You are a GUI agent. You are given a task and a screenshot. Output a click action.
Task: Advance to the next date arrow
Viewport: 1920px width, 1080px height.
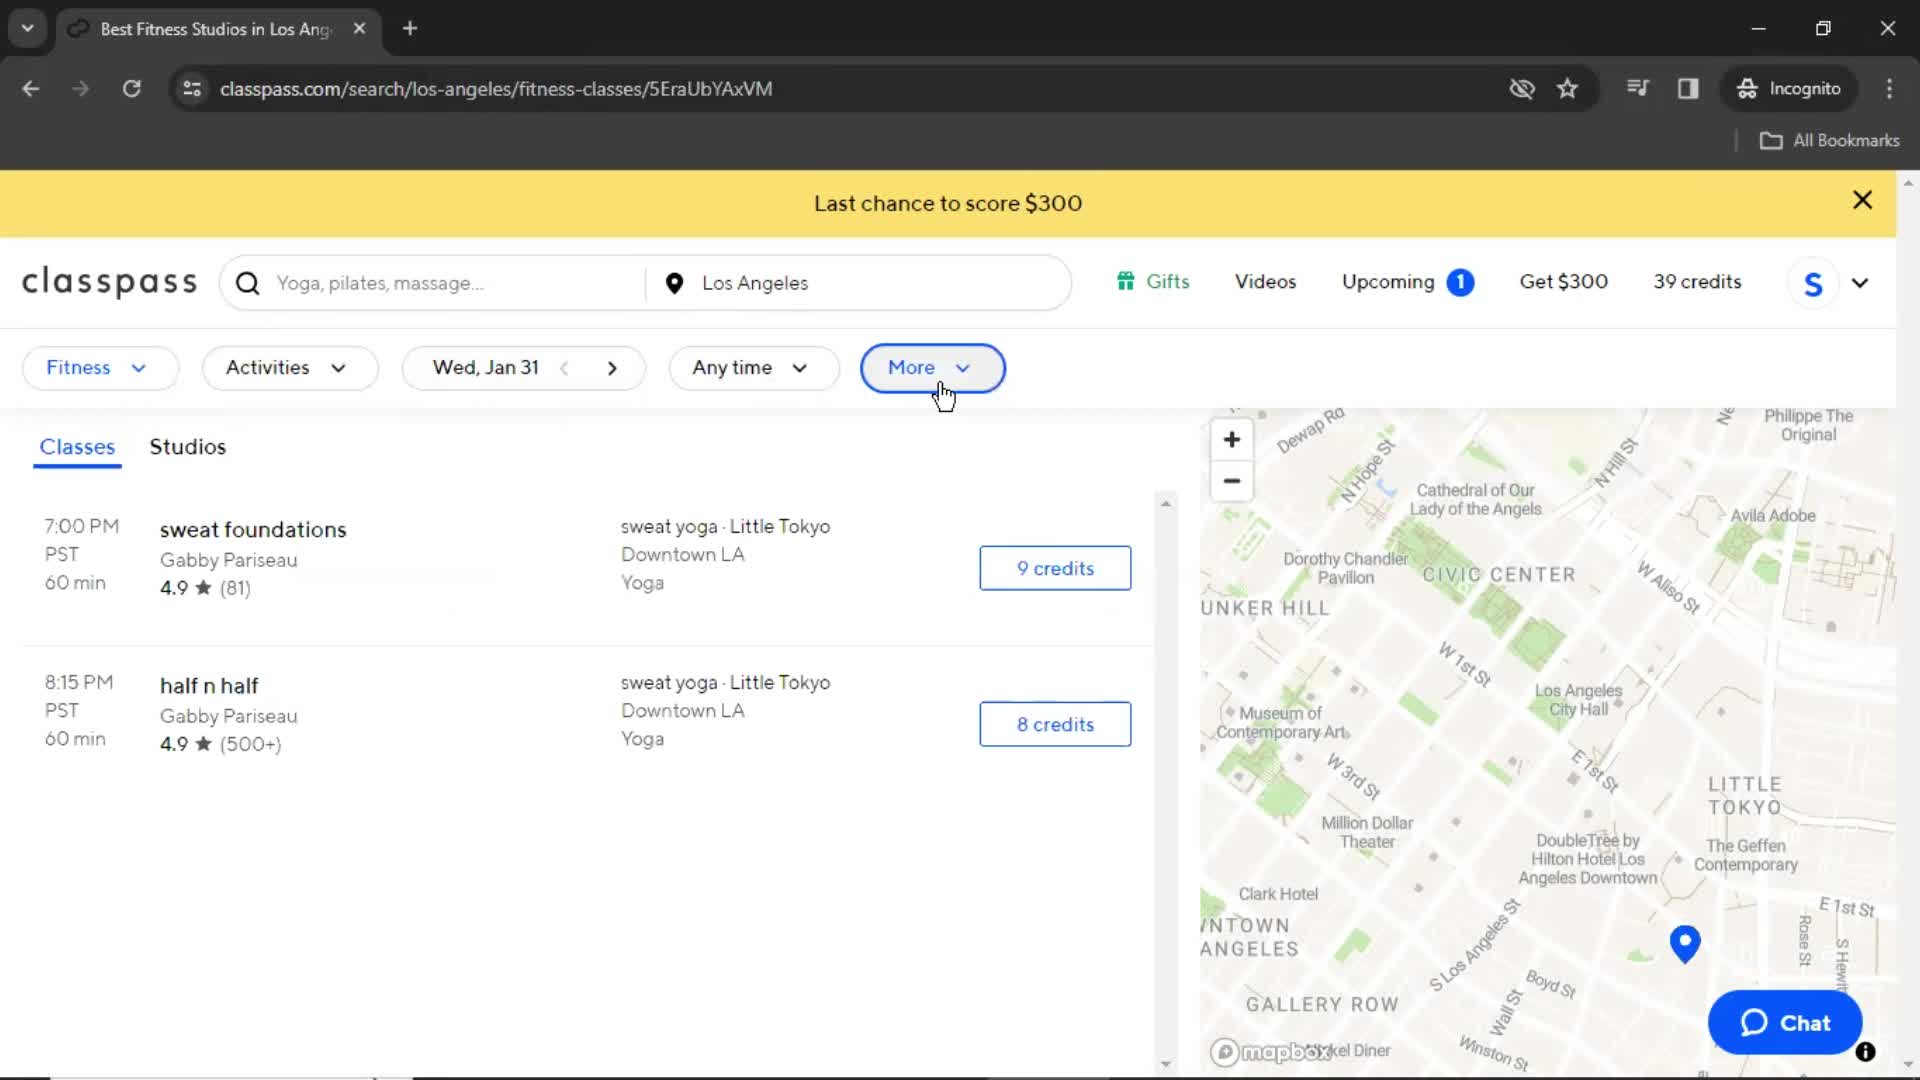point(612,368)
